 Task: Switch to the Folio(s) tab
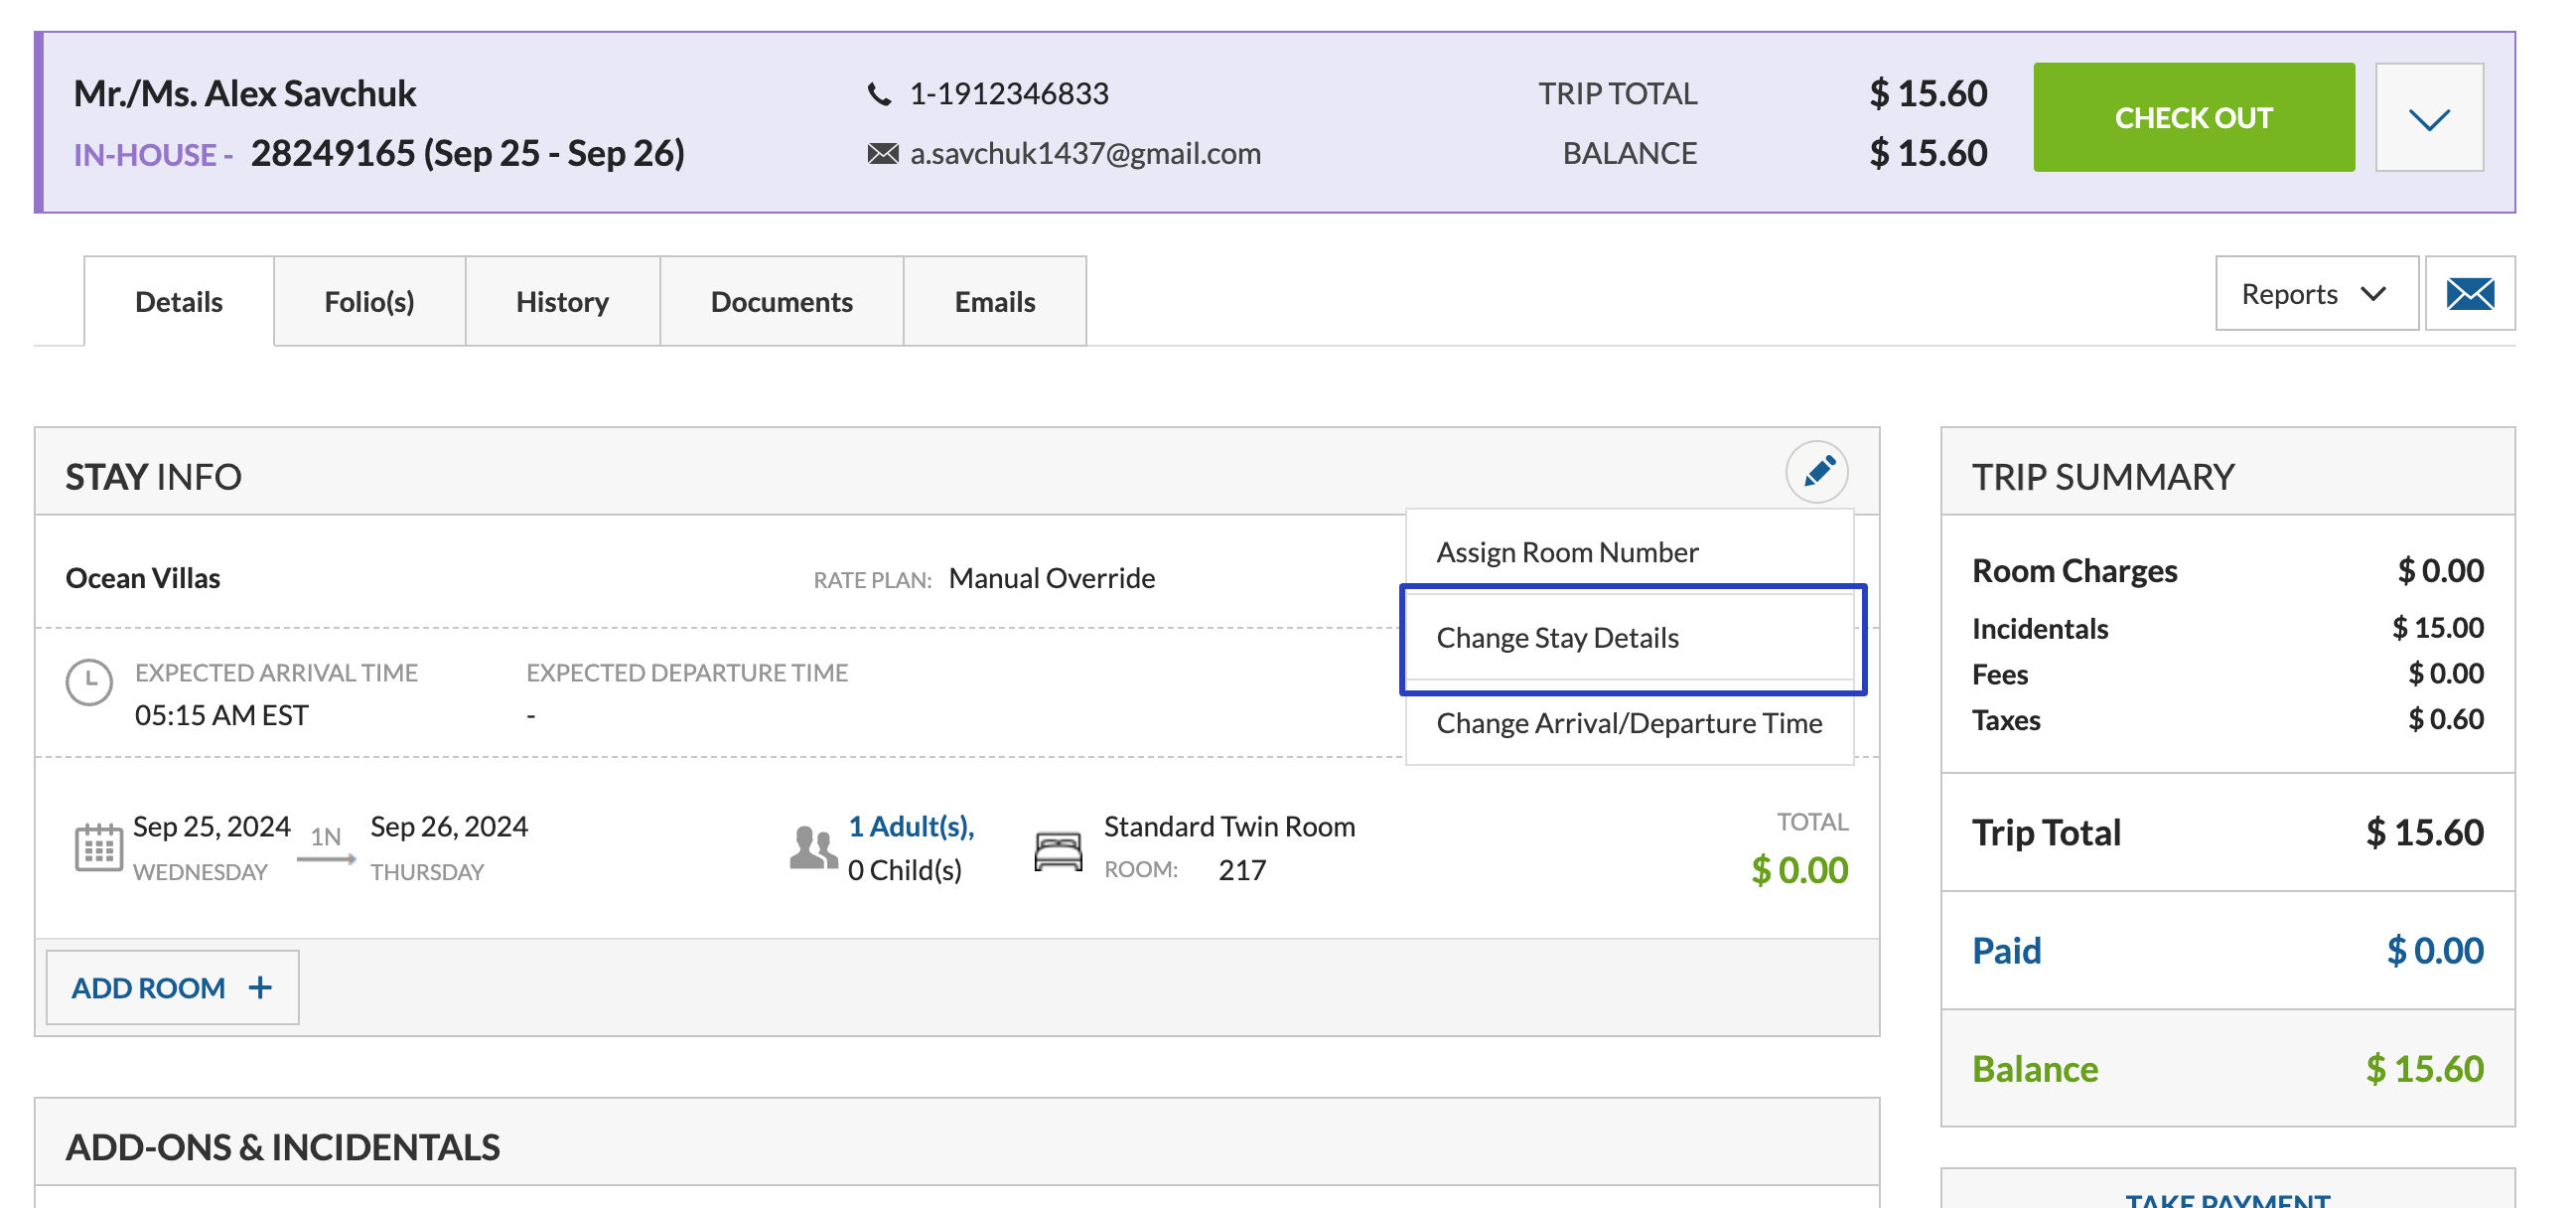369,301
